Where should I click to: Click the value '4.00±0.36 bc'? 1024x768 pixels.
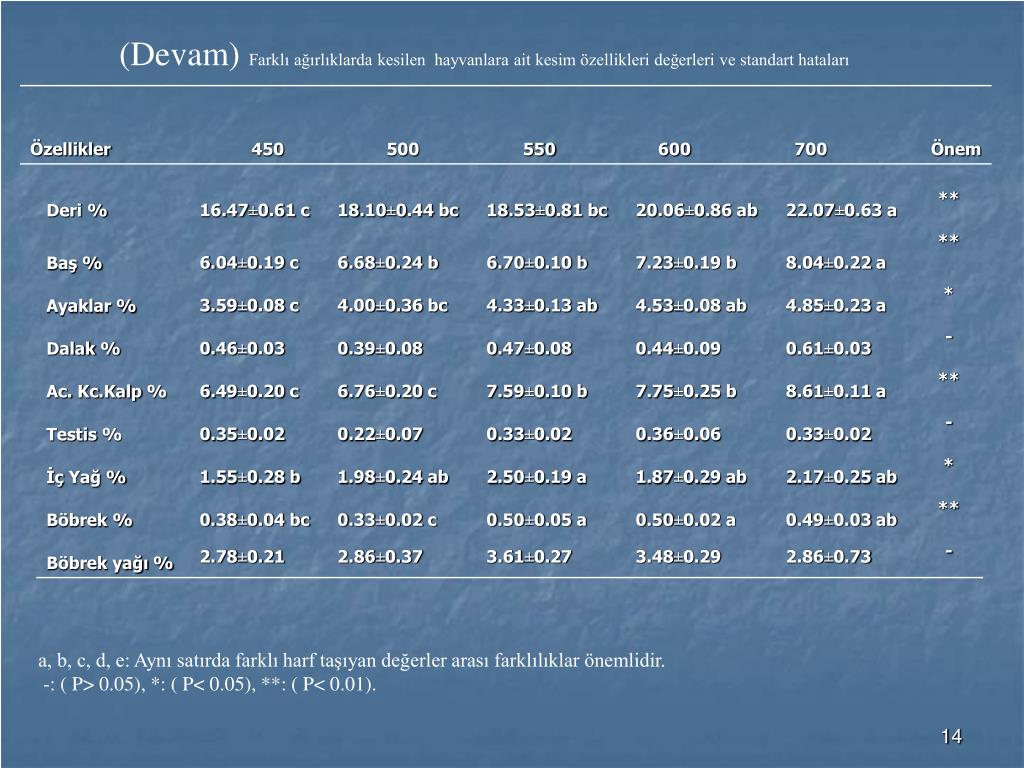tap(392, 306)
